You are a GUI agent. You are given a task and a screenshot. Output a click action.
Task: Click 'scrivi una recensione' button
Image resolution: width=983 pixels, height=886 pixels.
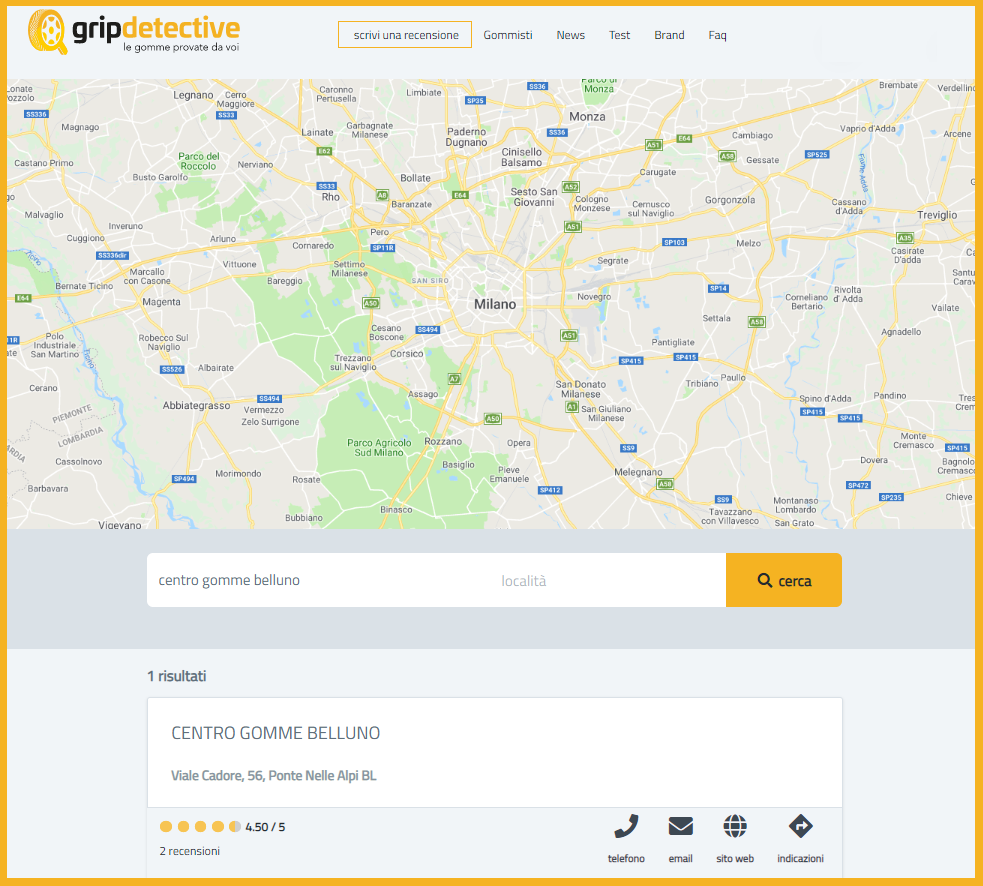pyautogui.click(x=405, y=35)
